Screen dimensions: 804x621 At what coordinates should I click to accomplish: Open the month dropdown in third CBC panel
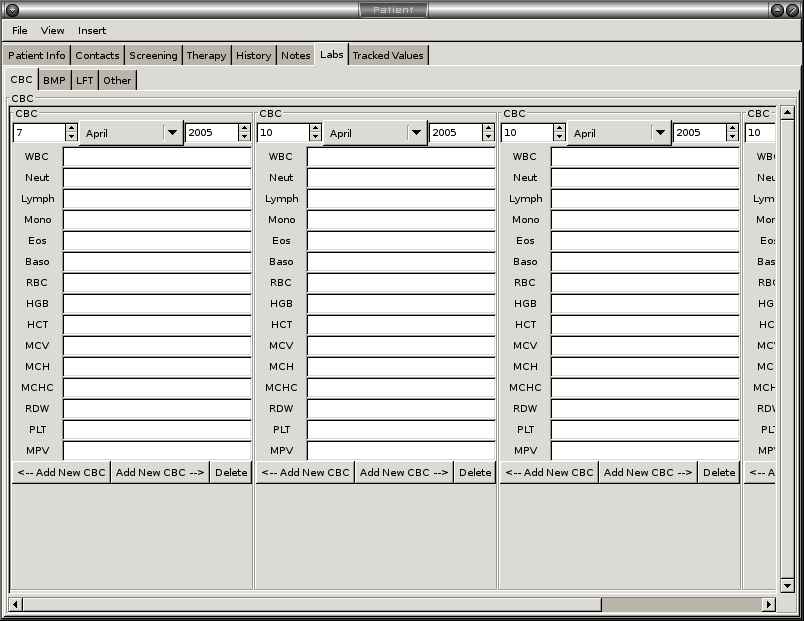click(x=659, y=133)
